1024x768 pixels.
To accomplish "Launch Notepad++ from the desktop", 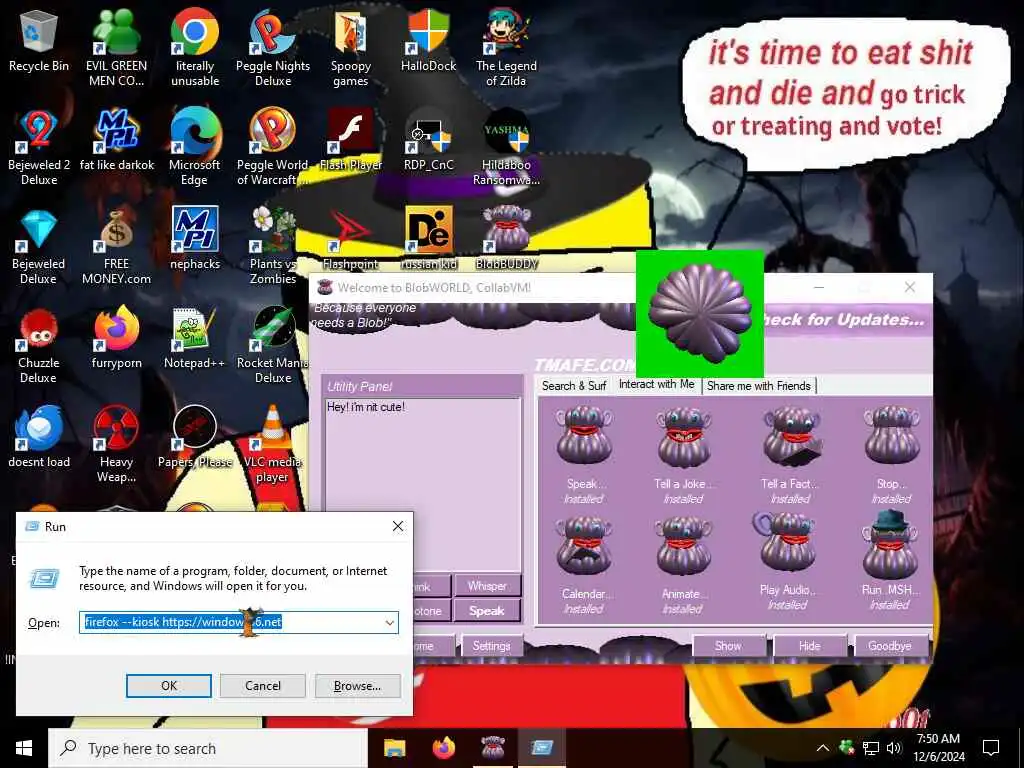I will 195,338.
